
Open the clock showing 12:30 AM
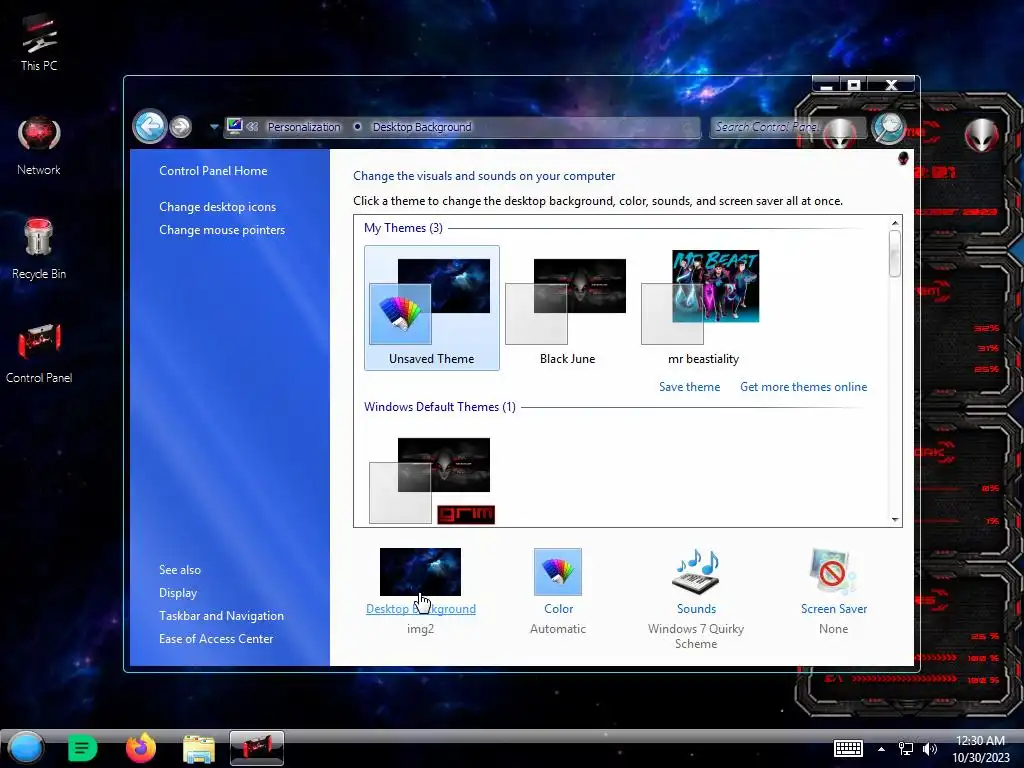pyautogui.click(x=980, y=749)
